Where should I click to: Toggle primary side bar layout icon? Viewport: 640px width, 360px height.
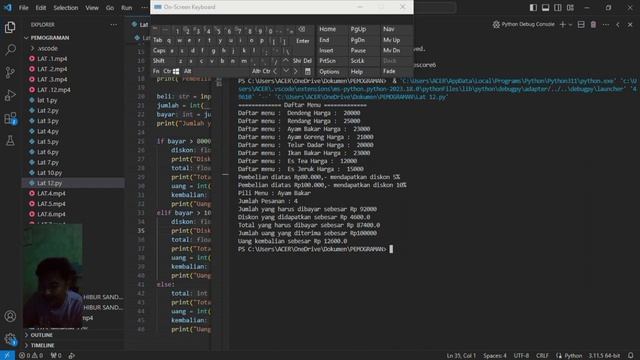point(533,8)
